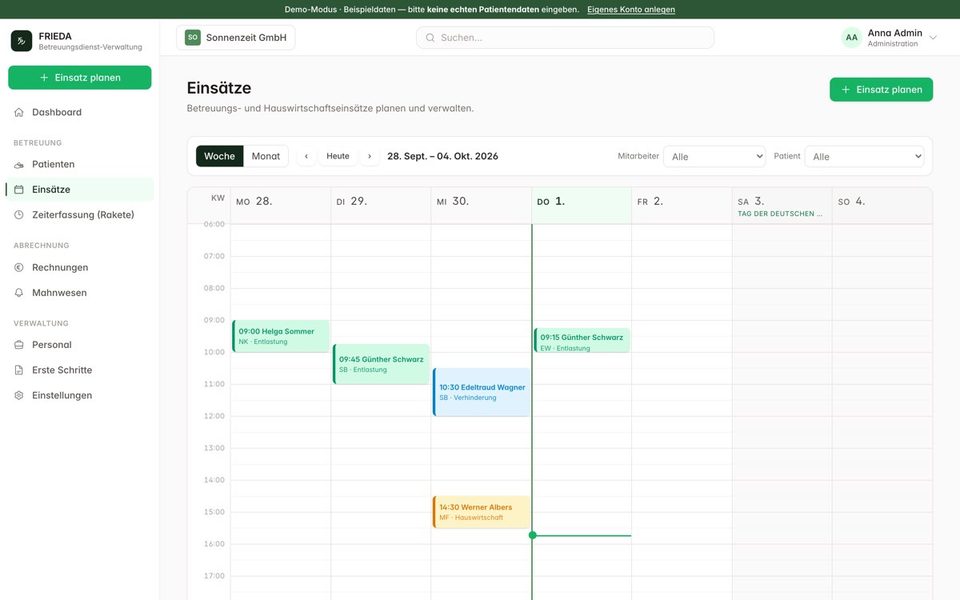This screenshot has width=960, height=600.
Task: Click the sidebar Einsatz planen button
Action: click(x=80, y=78)
